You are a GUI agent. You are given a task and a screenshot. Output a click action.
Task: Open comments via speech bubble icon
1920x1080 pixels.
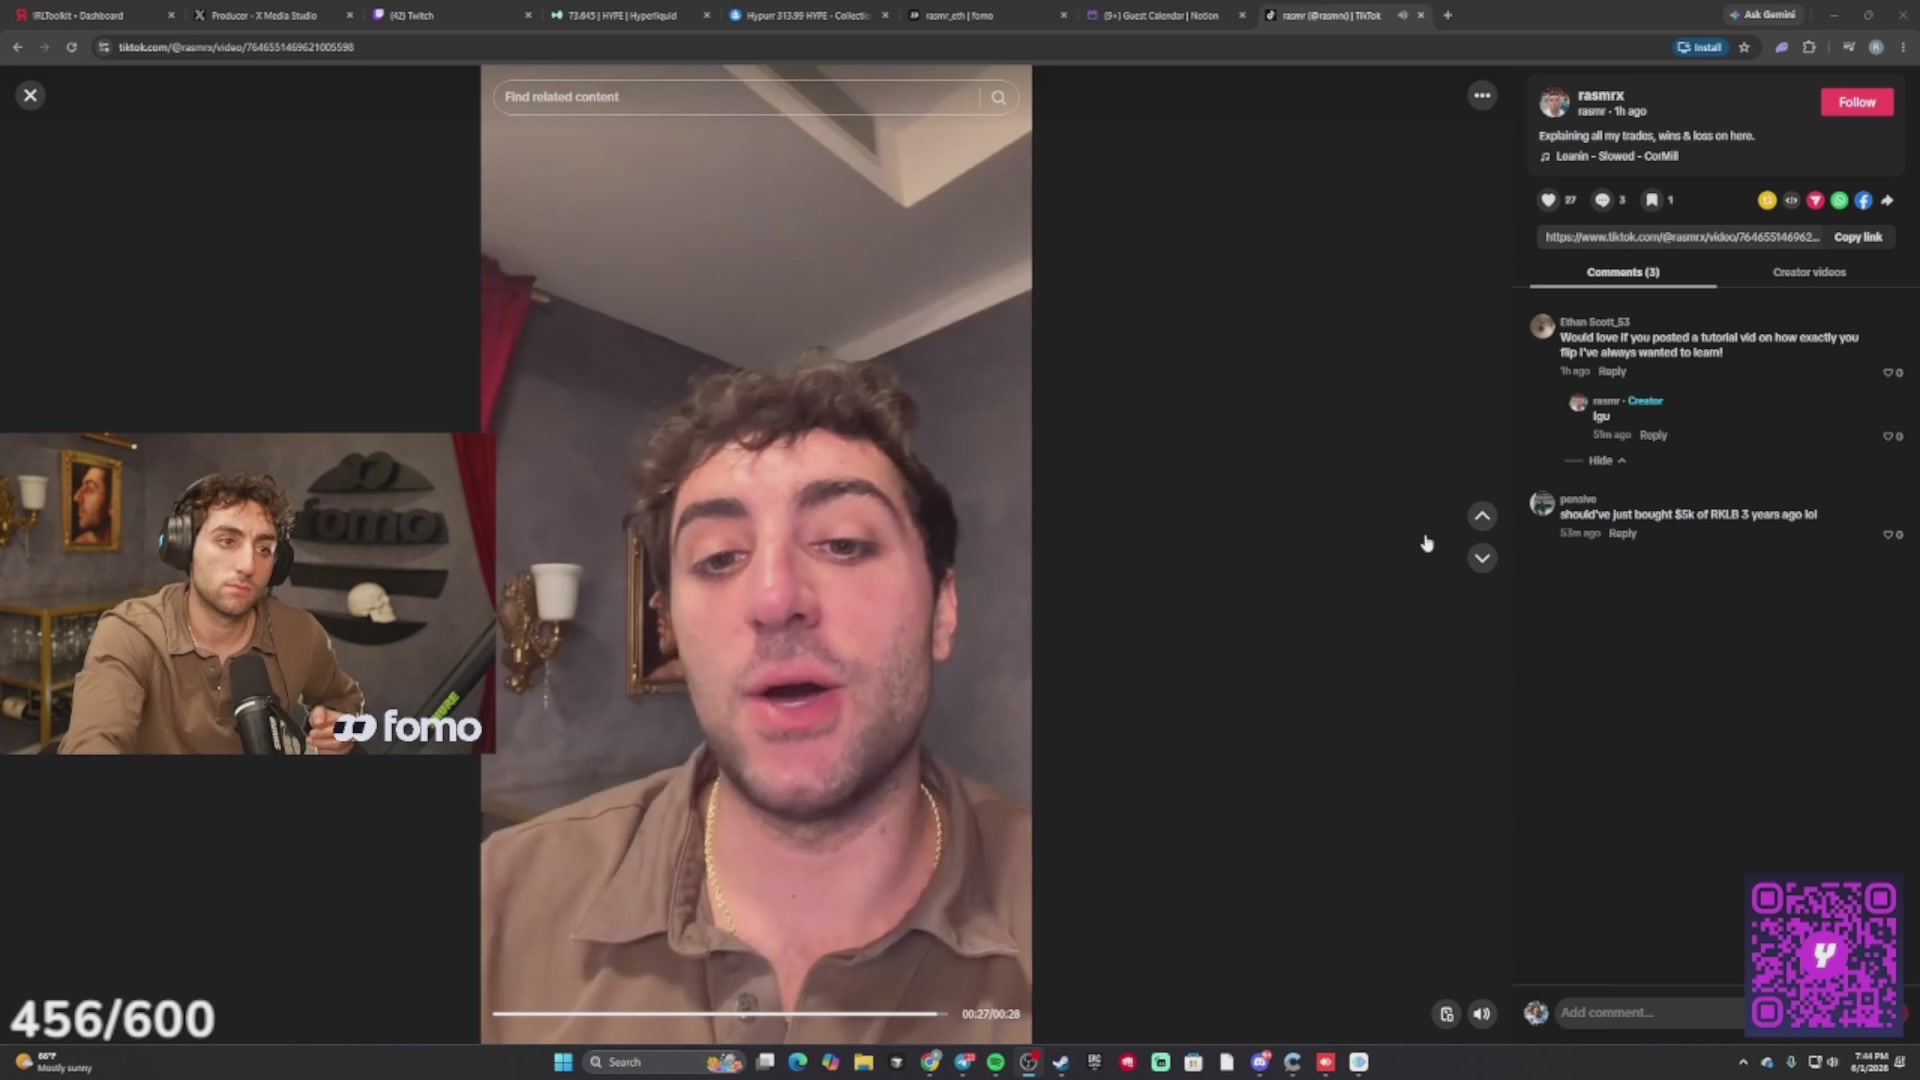click(x=1602, y=200)
